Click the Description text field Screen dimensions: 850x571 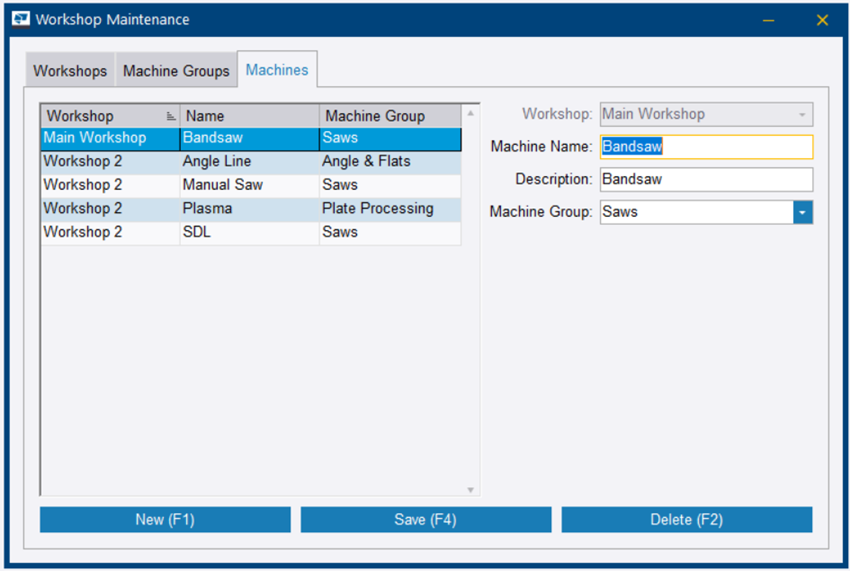pyautogui.click(x=706, y=180)
